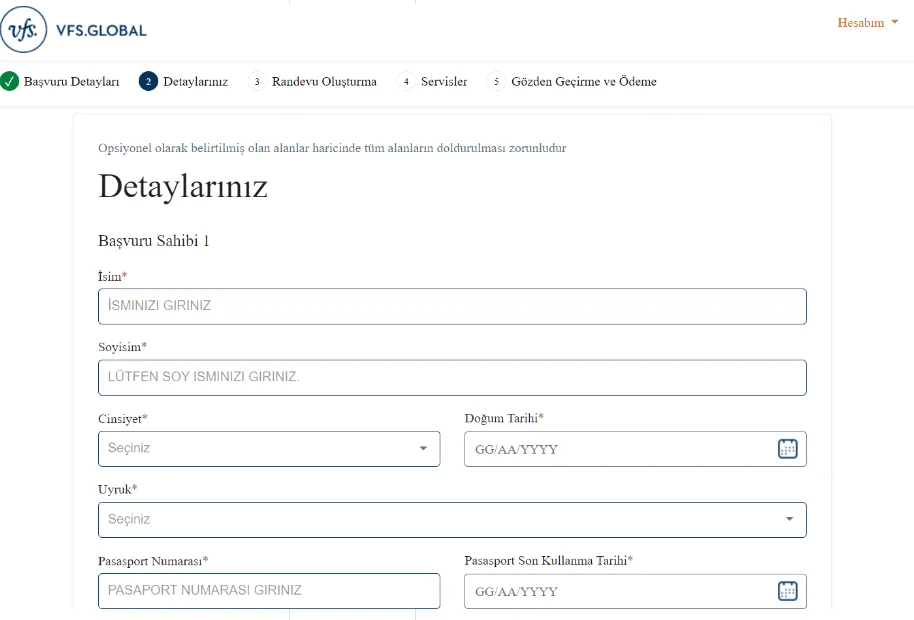
Task: Click the VFS Global logo
Action: [74, 30]
